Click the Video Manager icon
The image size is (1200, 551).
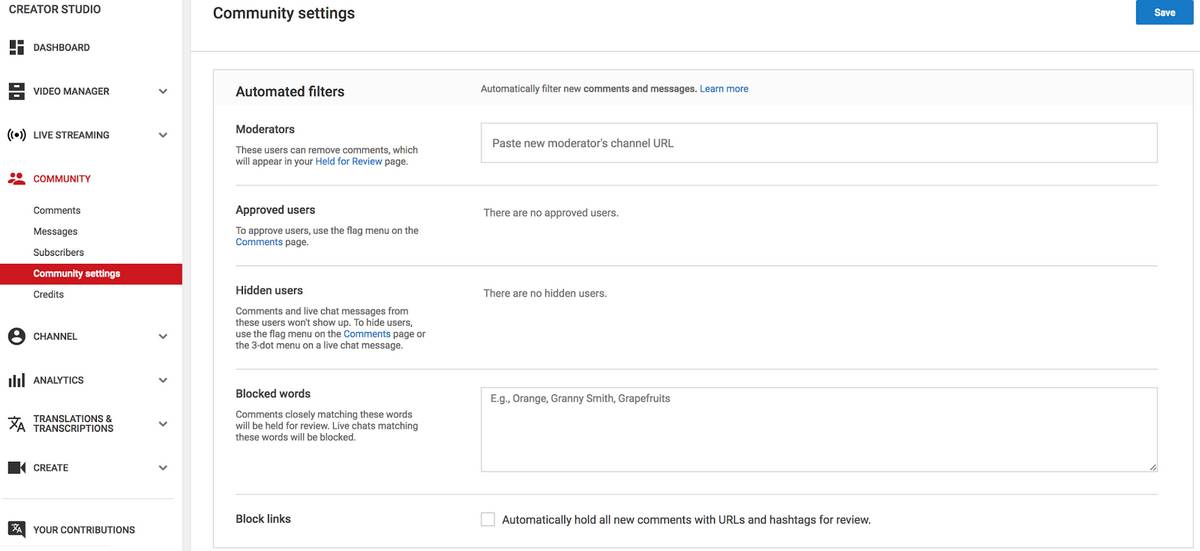click(x=16, y=91)
